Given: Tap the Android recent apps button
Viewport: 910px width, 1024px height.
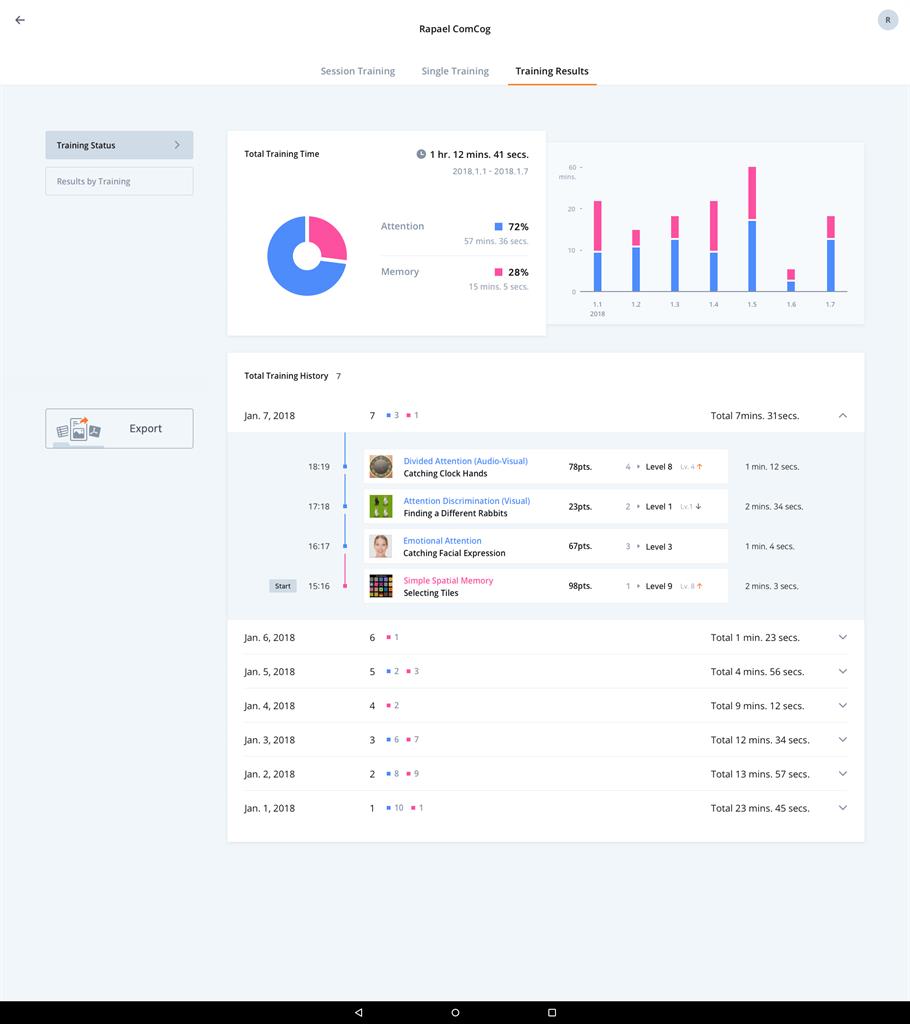Looking at the screenshot, I should tap(551, 1012).
